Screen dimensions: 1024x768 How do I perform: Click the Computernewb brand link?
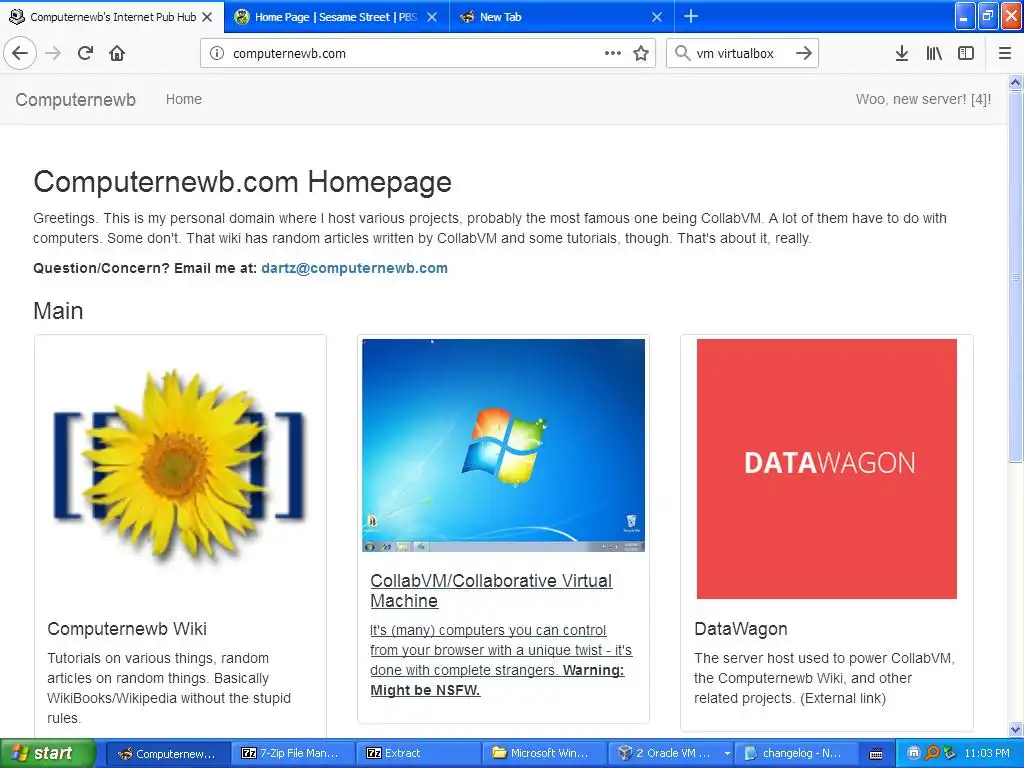[76, 100]
